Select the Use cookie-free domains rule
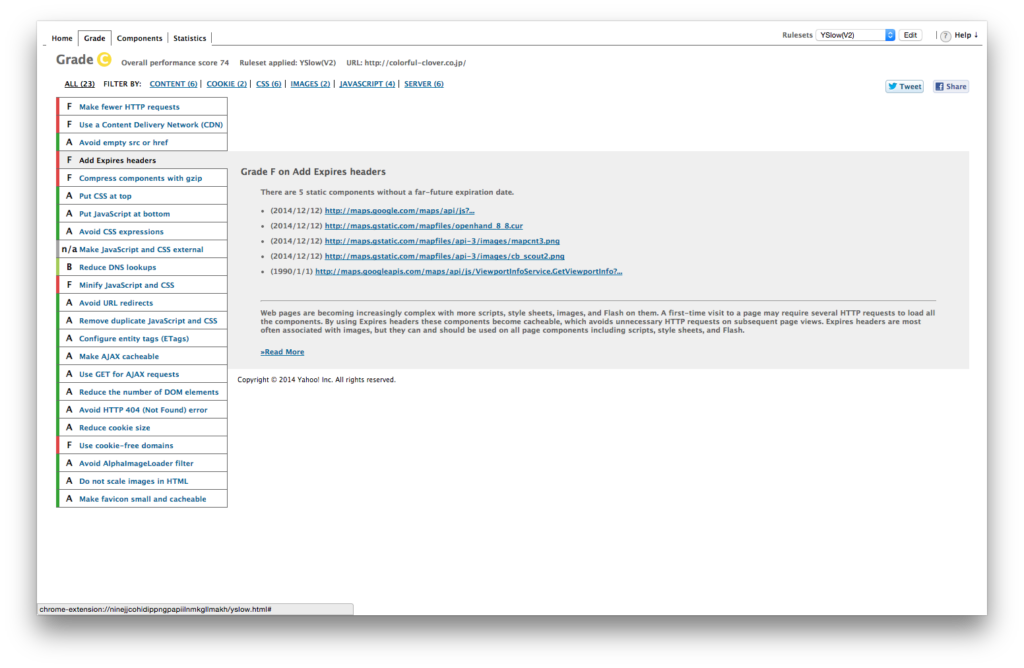This screenshot has width=1024, height=668. (x=126, y=445)
